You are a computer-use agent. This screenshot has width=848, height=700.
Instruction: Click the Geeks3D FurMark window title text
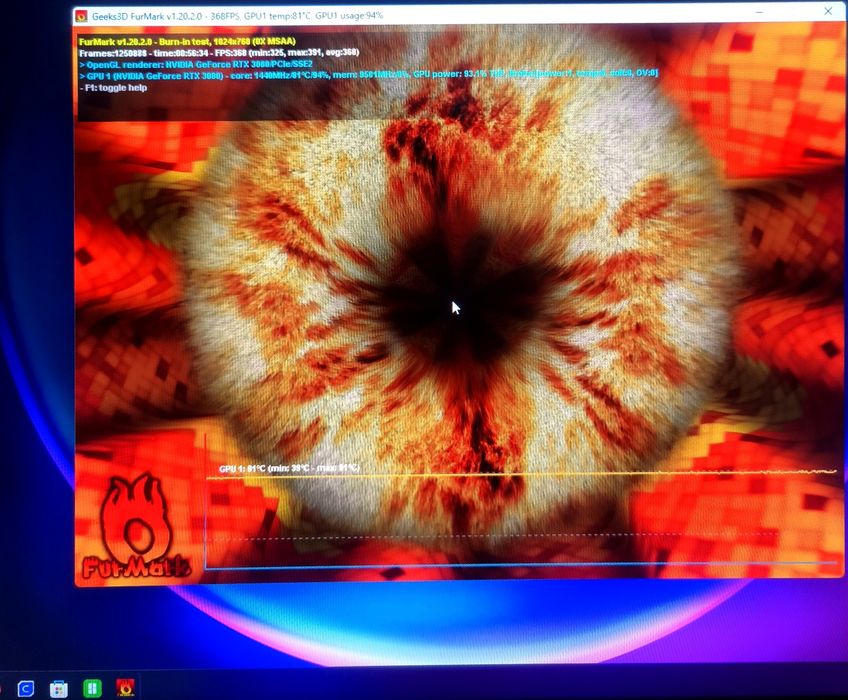pyautogui.click(x=237, y=16)
